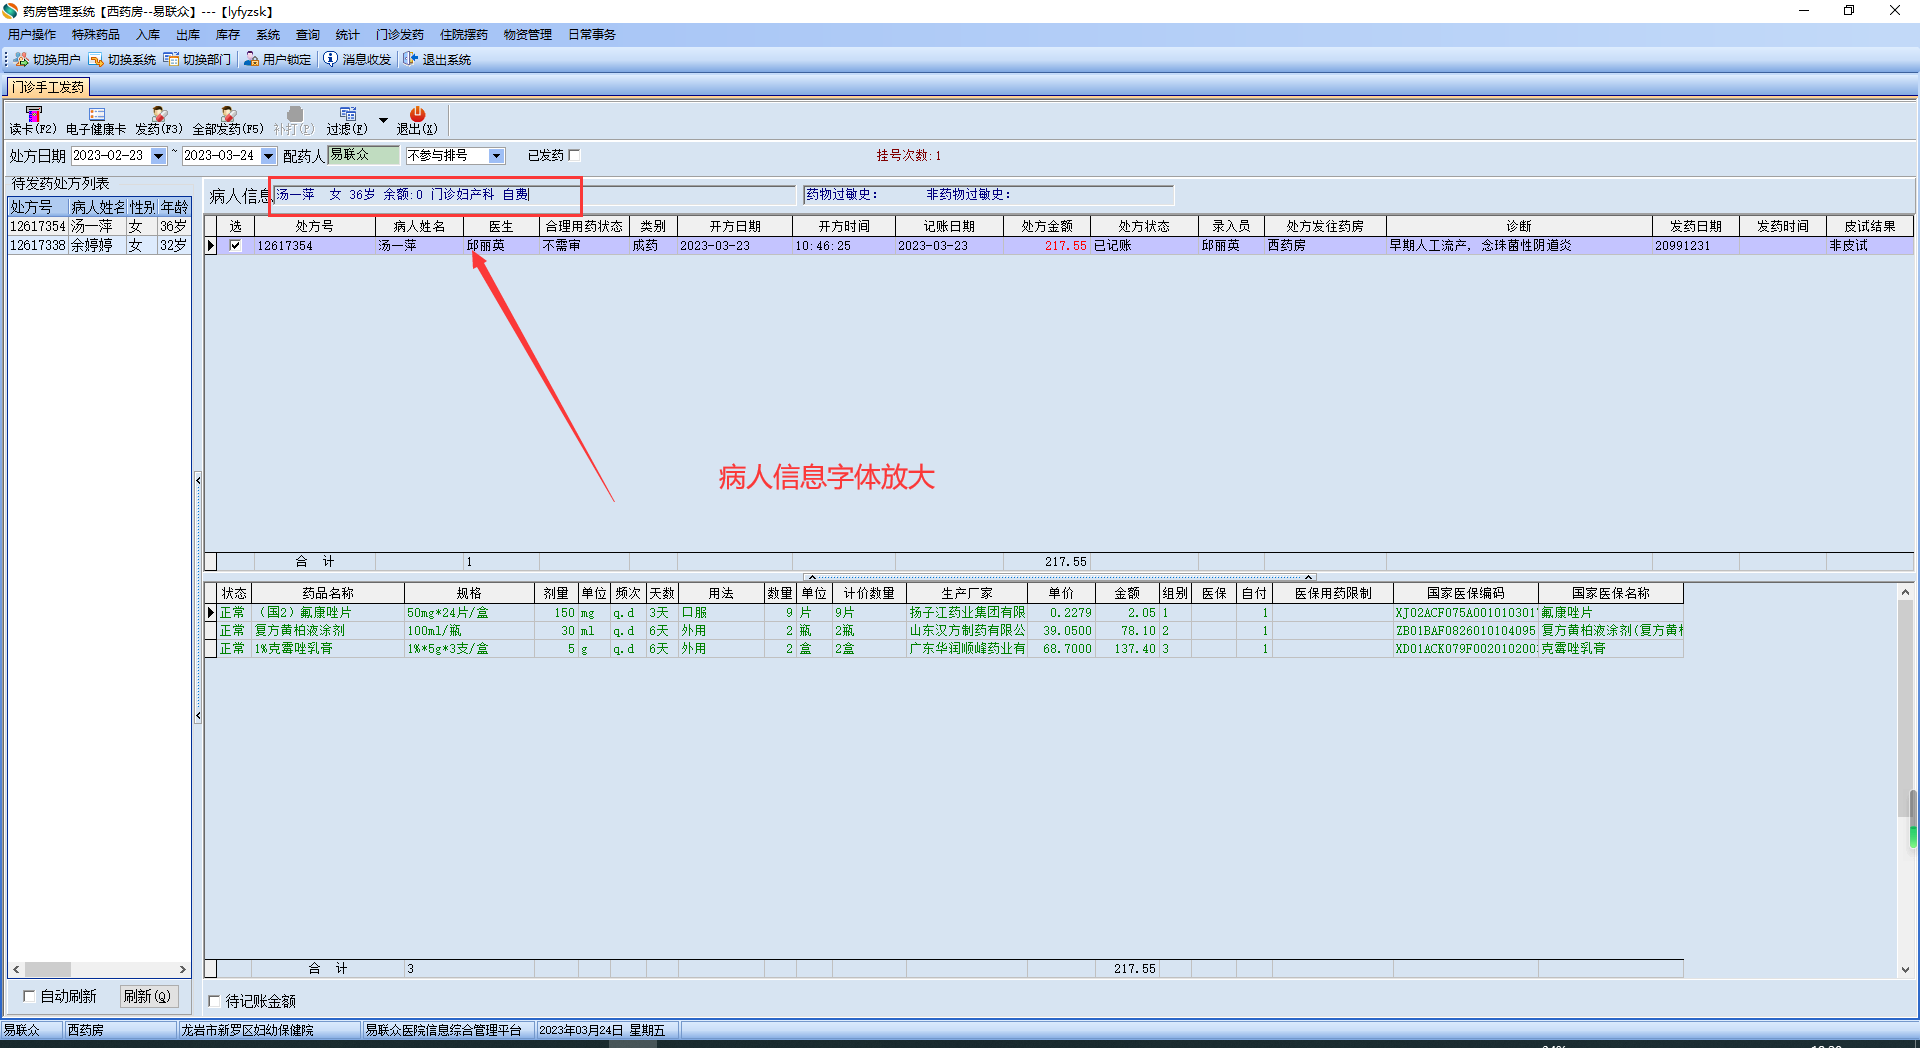Open the 用户操作 menu
Image resolution: width=1920 pixels, height=1048 pixels.
[x=32, y=35]
